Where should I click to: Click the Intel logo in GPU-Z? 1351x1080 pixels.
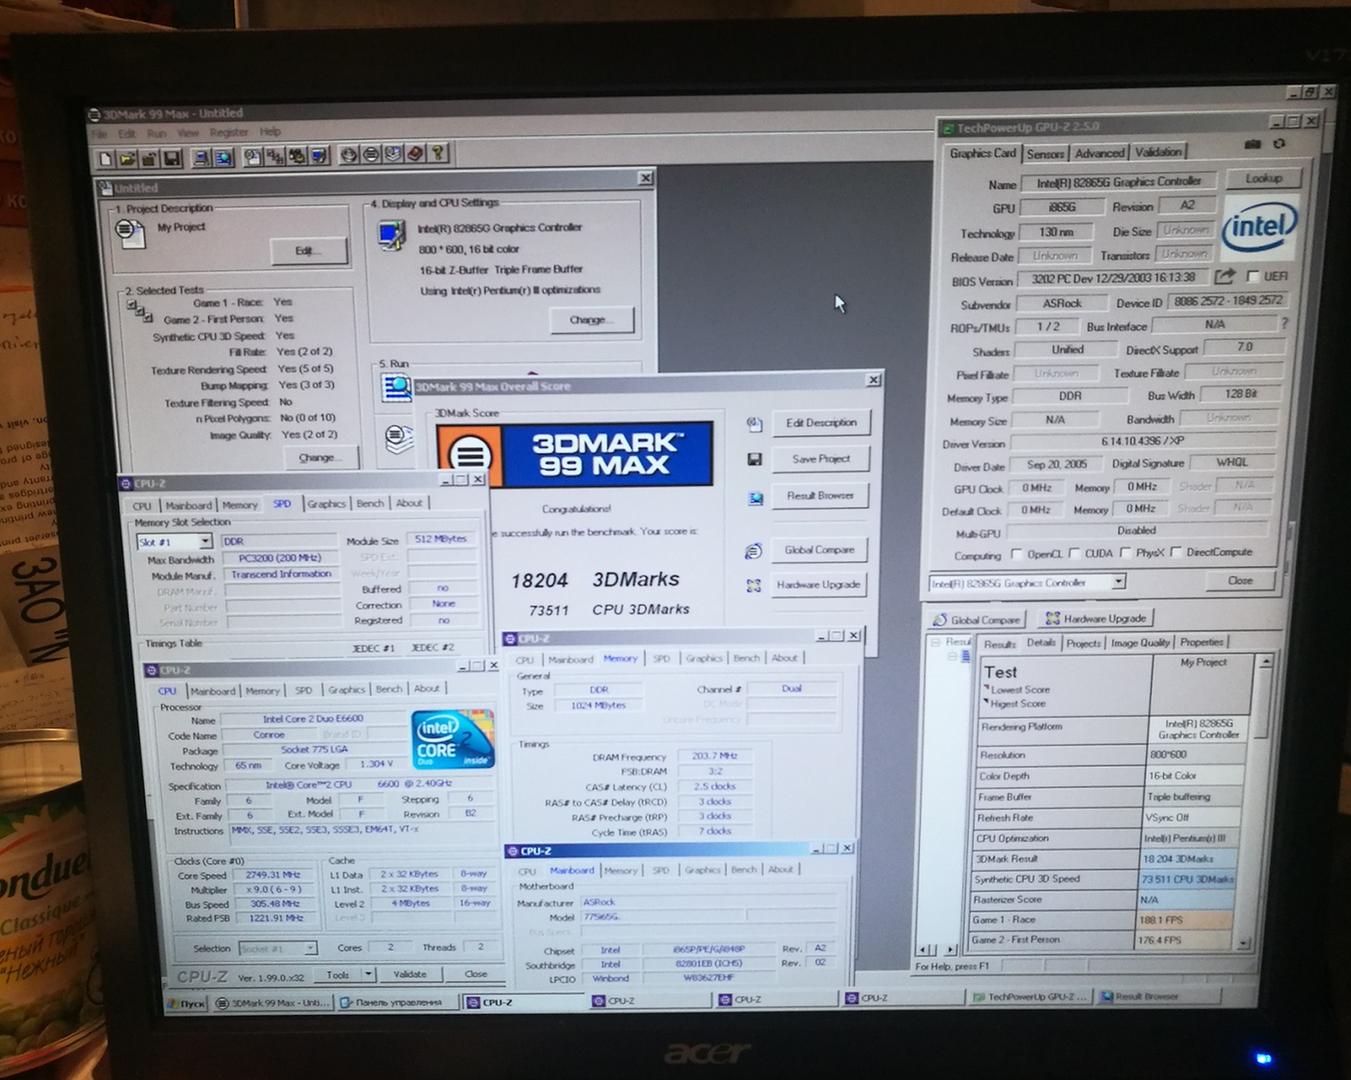pos(1260,227)
